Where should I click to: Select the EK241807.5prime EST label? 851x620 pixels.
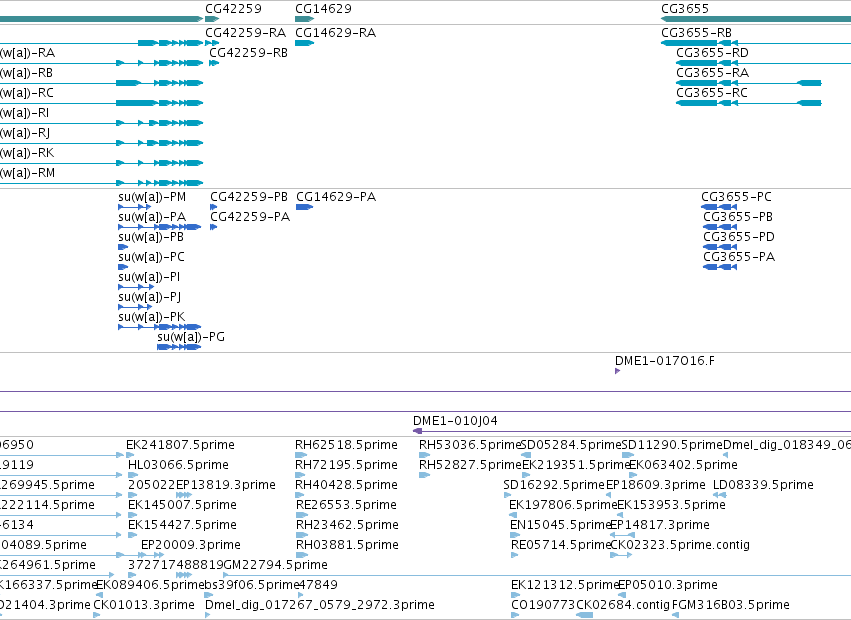coord(180,445)
